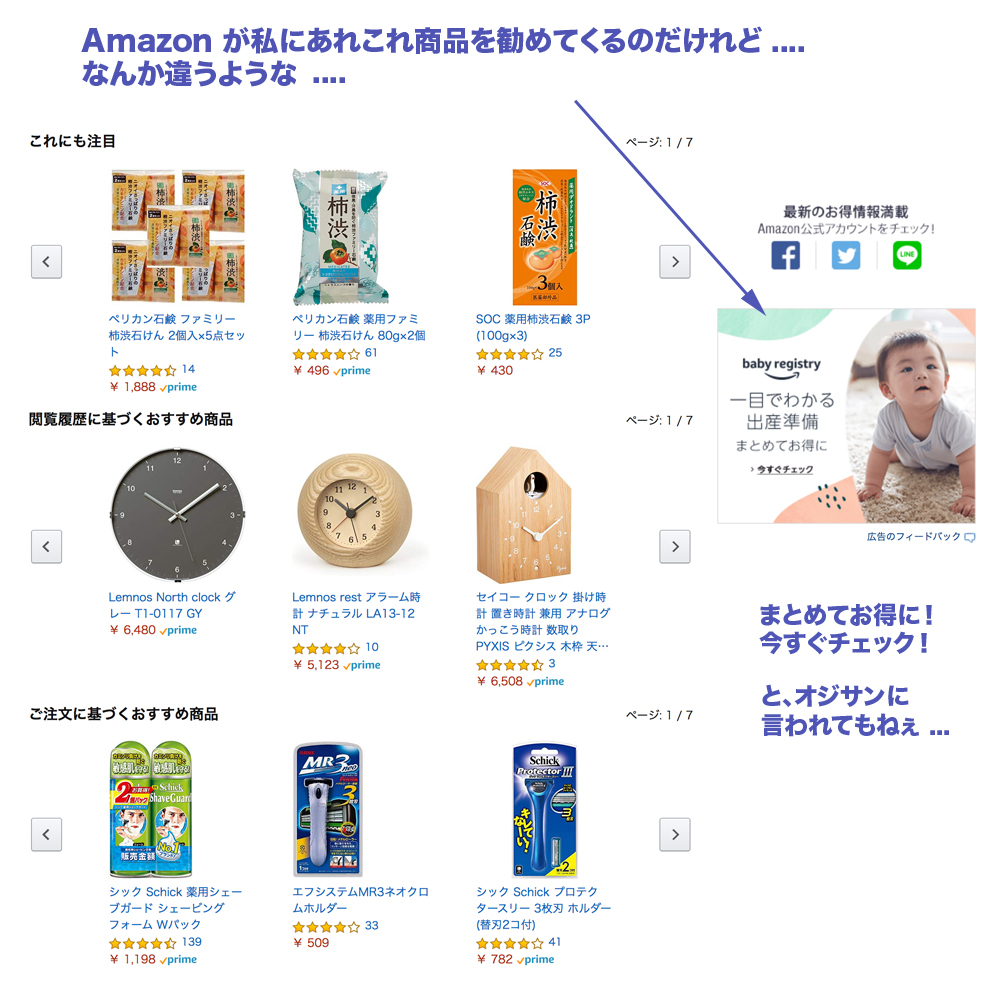Open Lemnos North clock グレー product link

[x=172, y=605]
